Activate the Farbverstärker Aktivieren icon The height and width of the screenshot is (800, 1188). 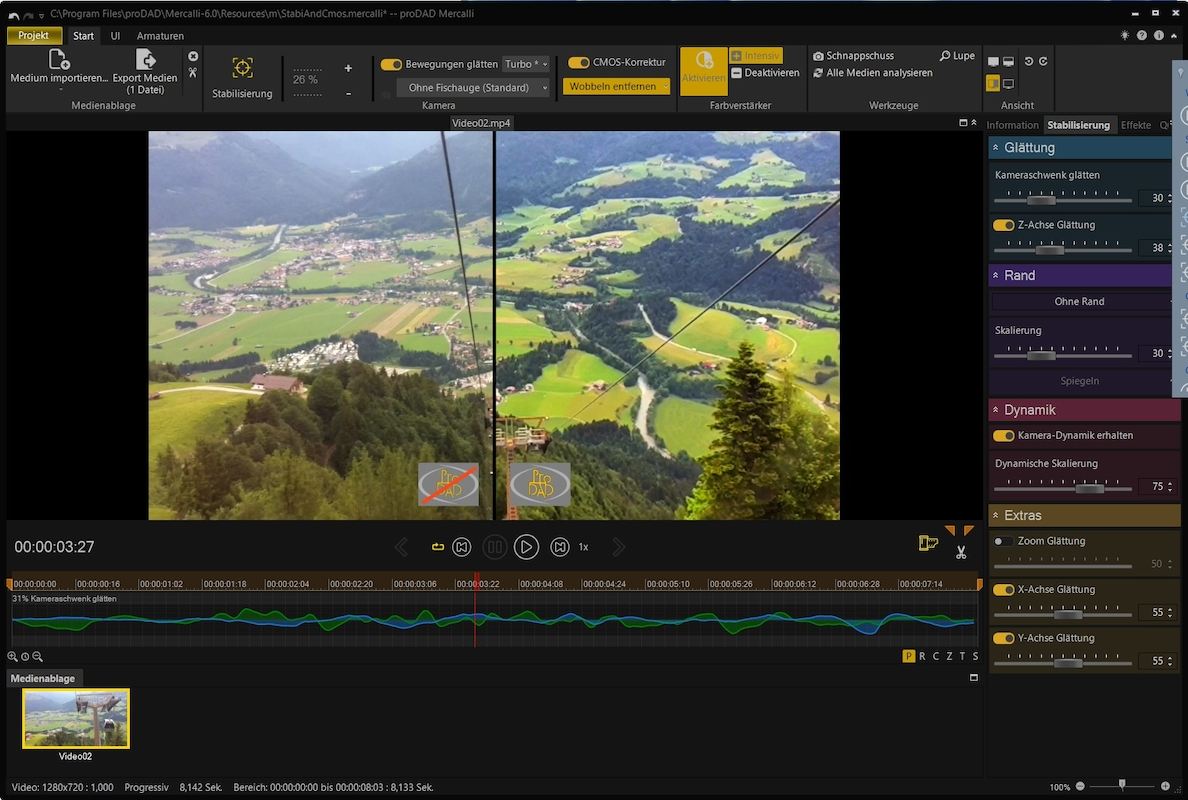[703, 62]
